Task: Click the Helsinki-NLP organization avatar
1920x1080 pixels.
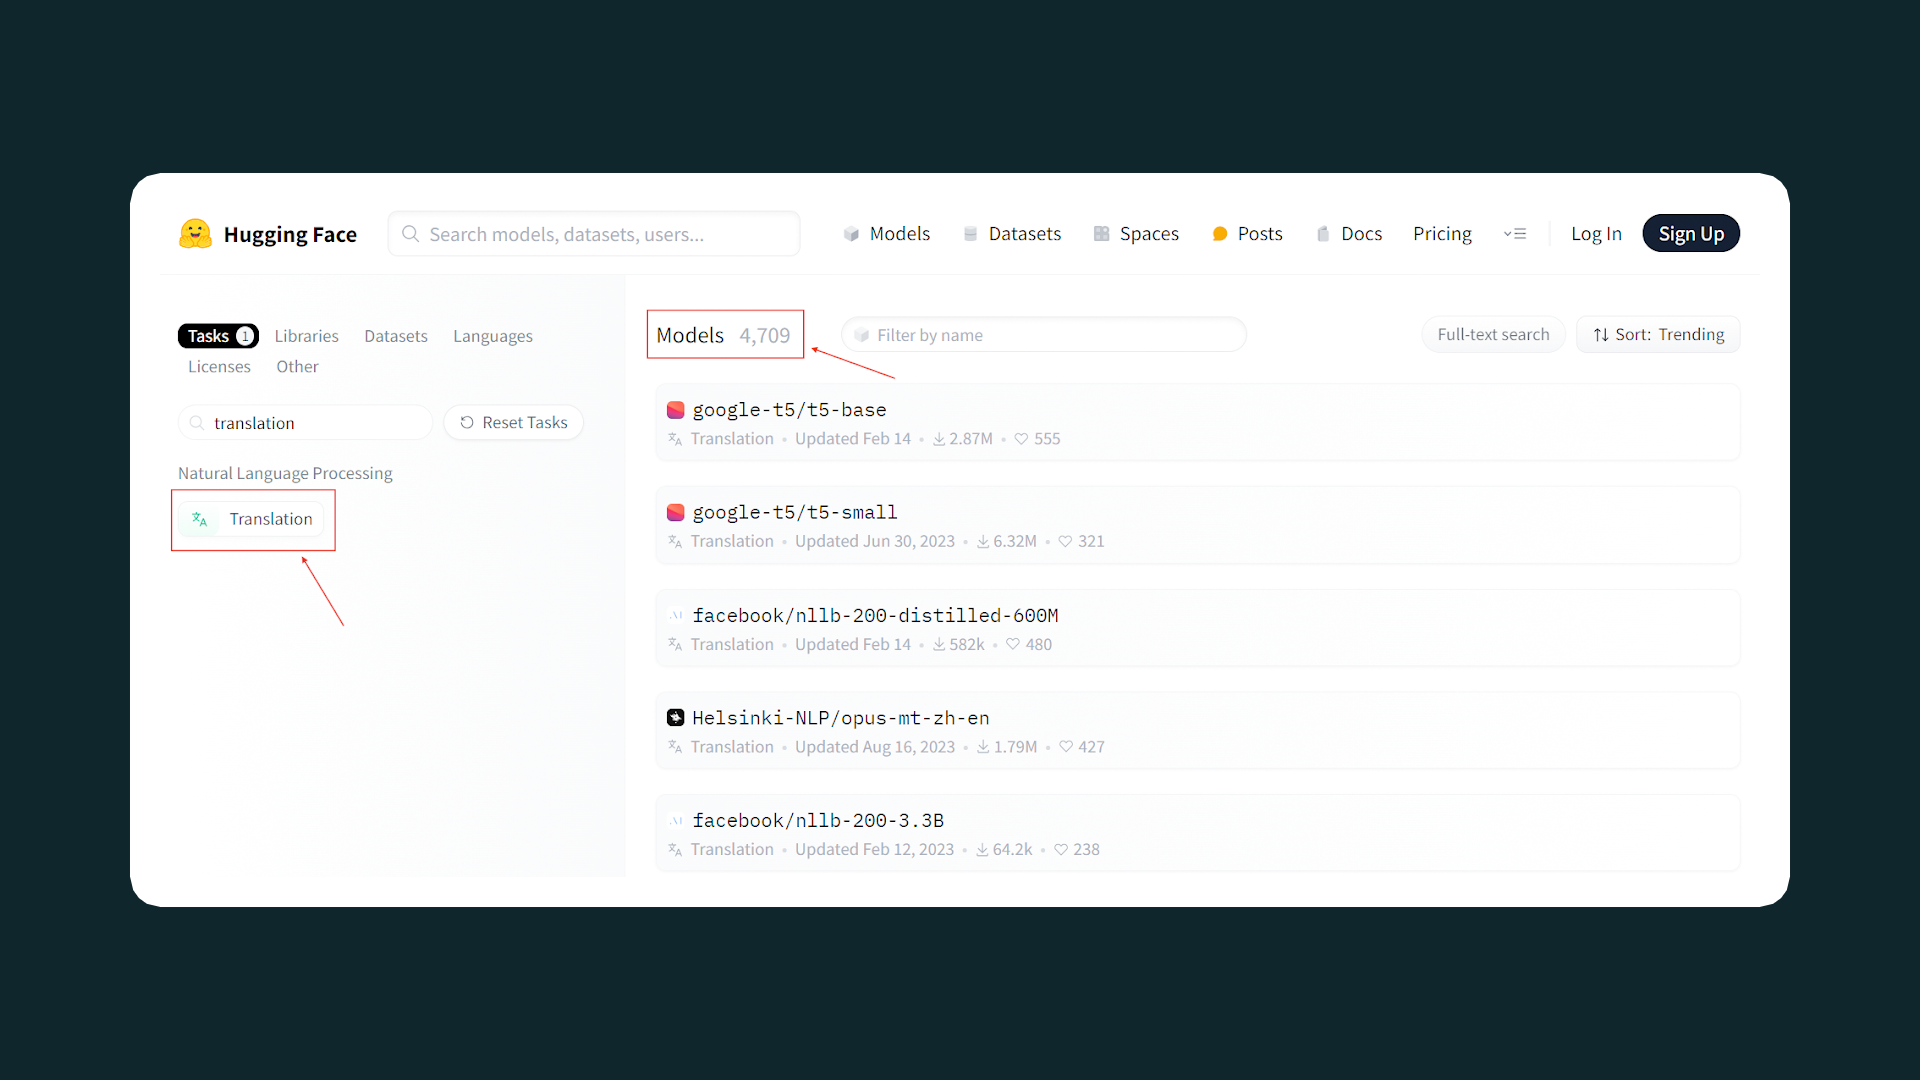Action: 677,717
